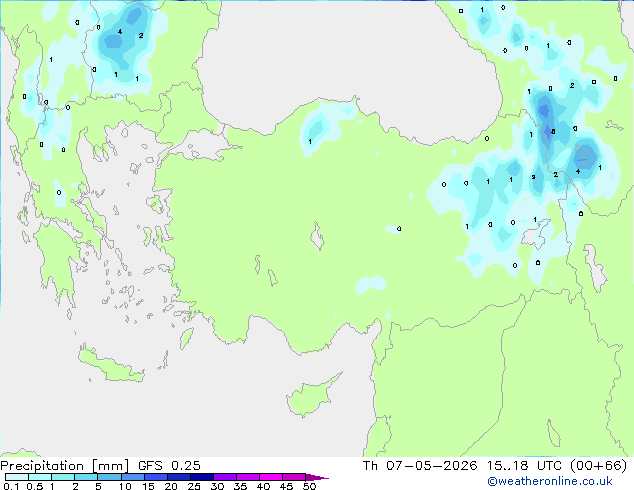Click the "0" value in central Turkey
Screen dimensions: 634x490
pos(399,229)
